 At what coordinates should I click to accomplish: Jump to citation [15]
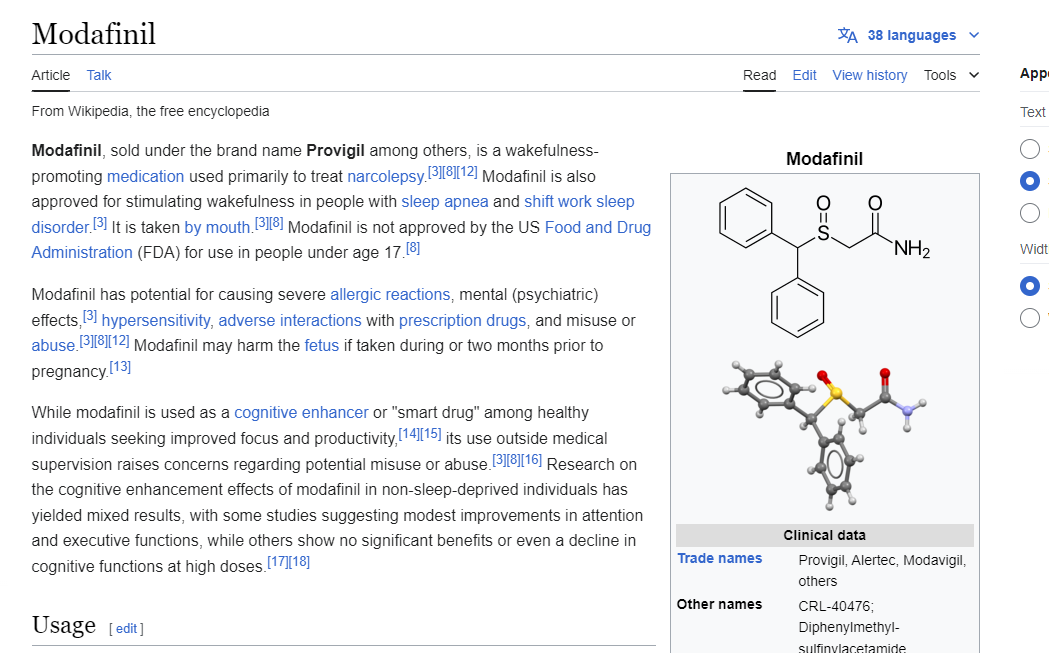tap(431, 434)
